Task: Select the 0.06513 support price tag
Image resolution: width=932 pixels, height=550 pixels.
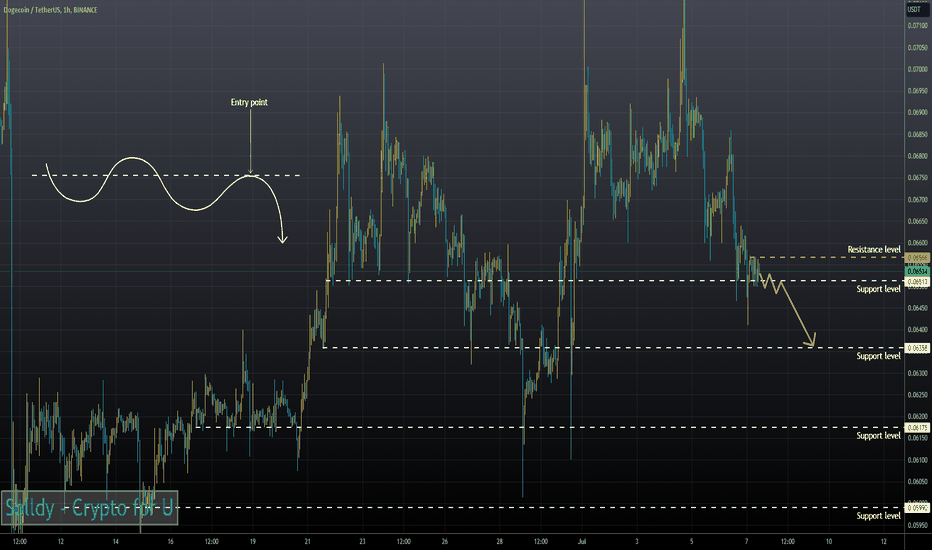Action: pos(918,281)
